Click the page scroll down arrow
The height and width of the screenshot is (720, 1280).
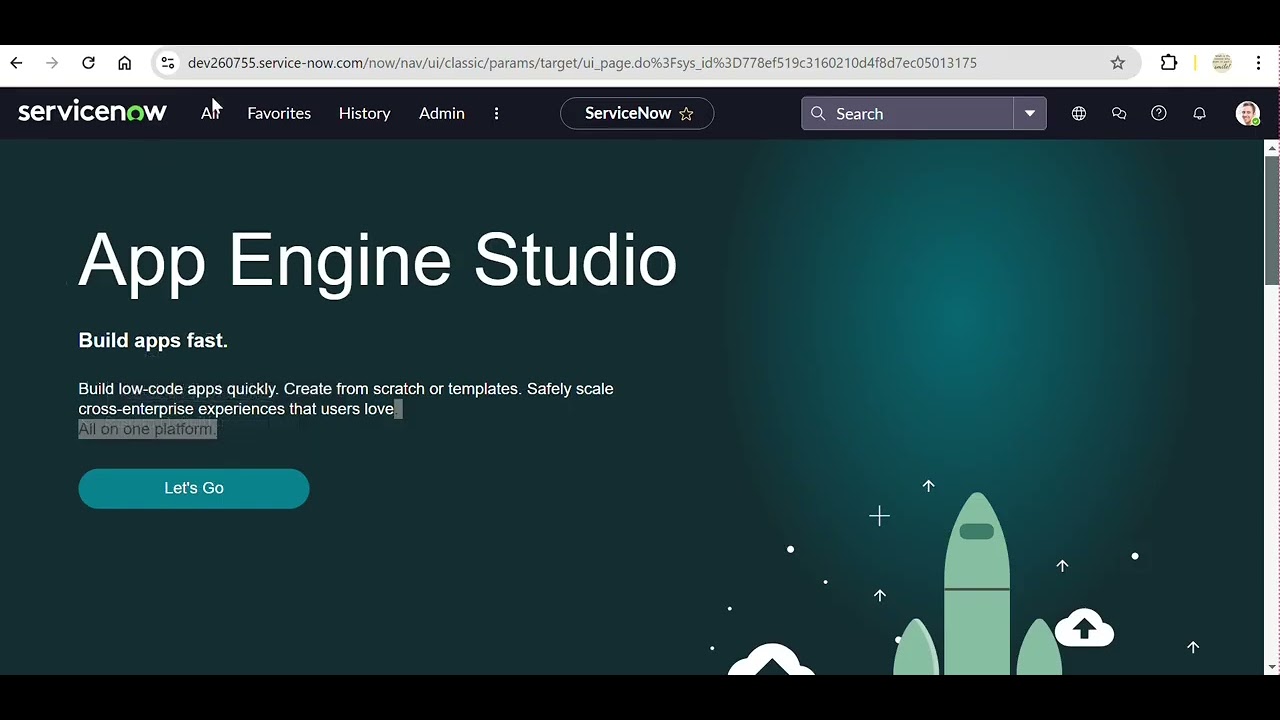coord(1272,667)
